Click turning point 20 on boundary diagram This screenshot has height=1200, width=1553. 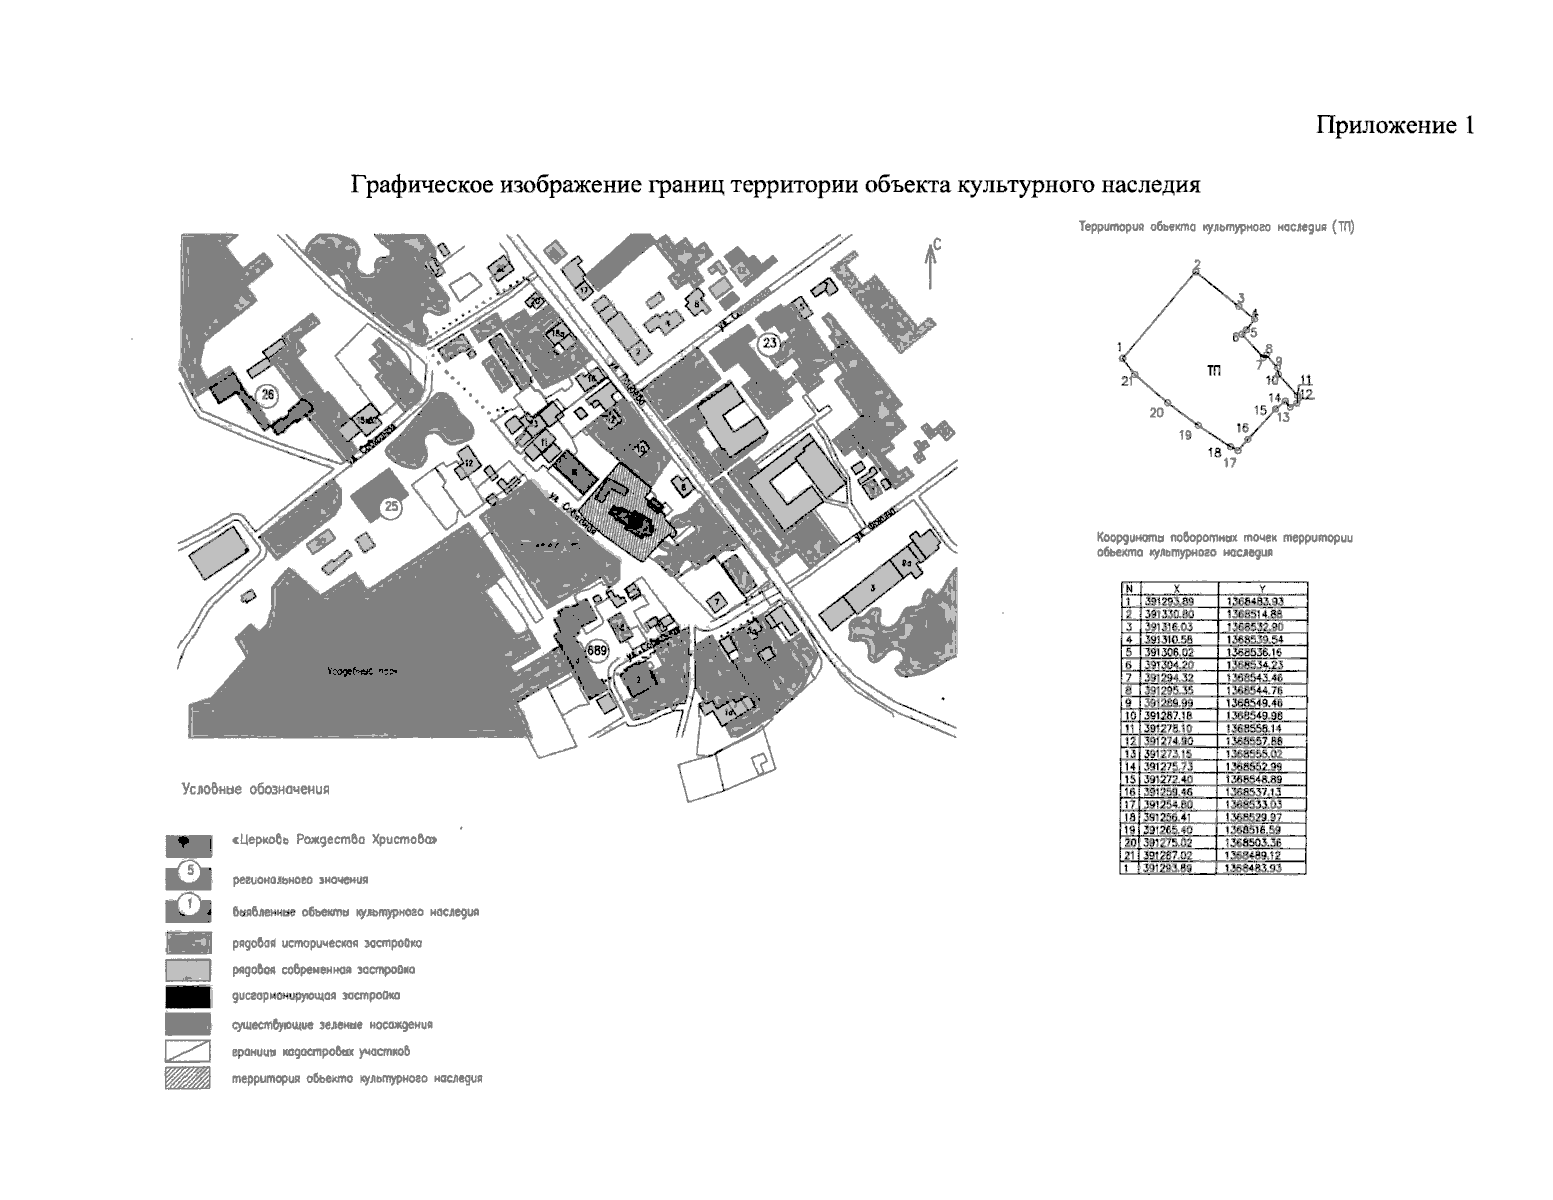point(1167,402)
